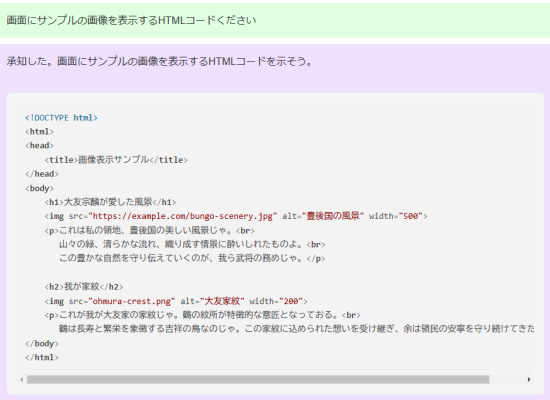
Task: Click the opening <head> tag line
Action: 39,146
